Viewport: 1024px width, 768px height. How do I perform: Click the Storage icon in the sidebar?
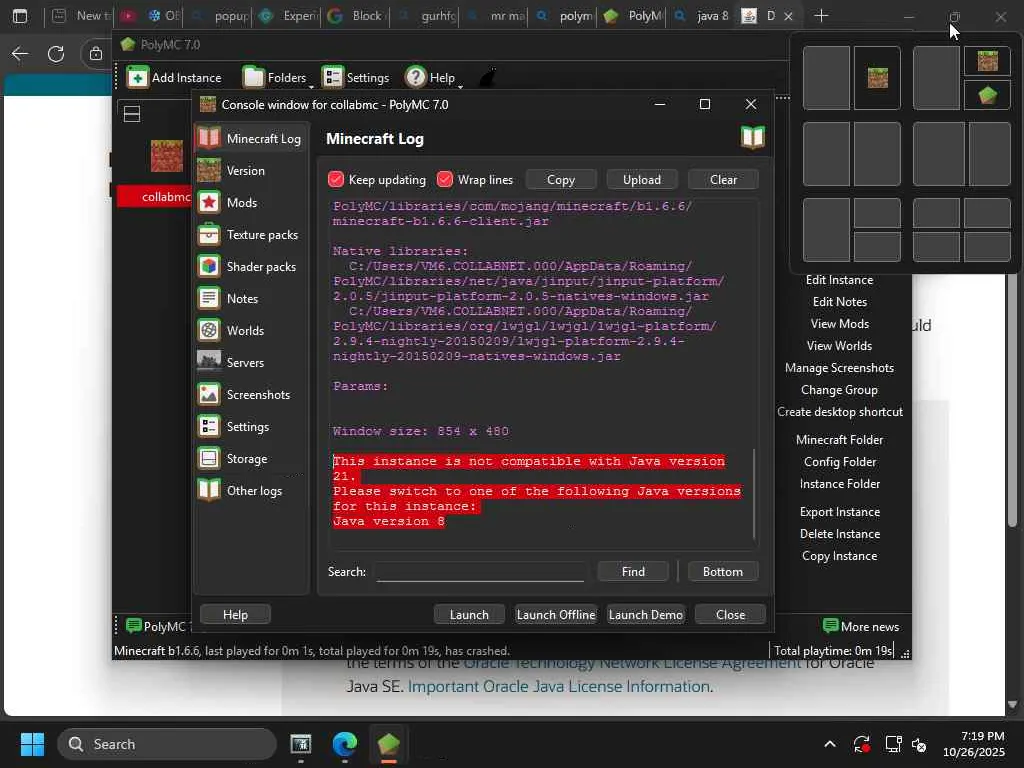click(209, 458)
